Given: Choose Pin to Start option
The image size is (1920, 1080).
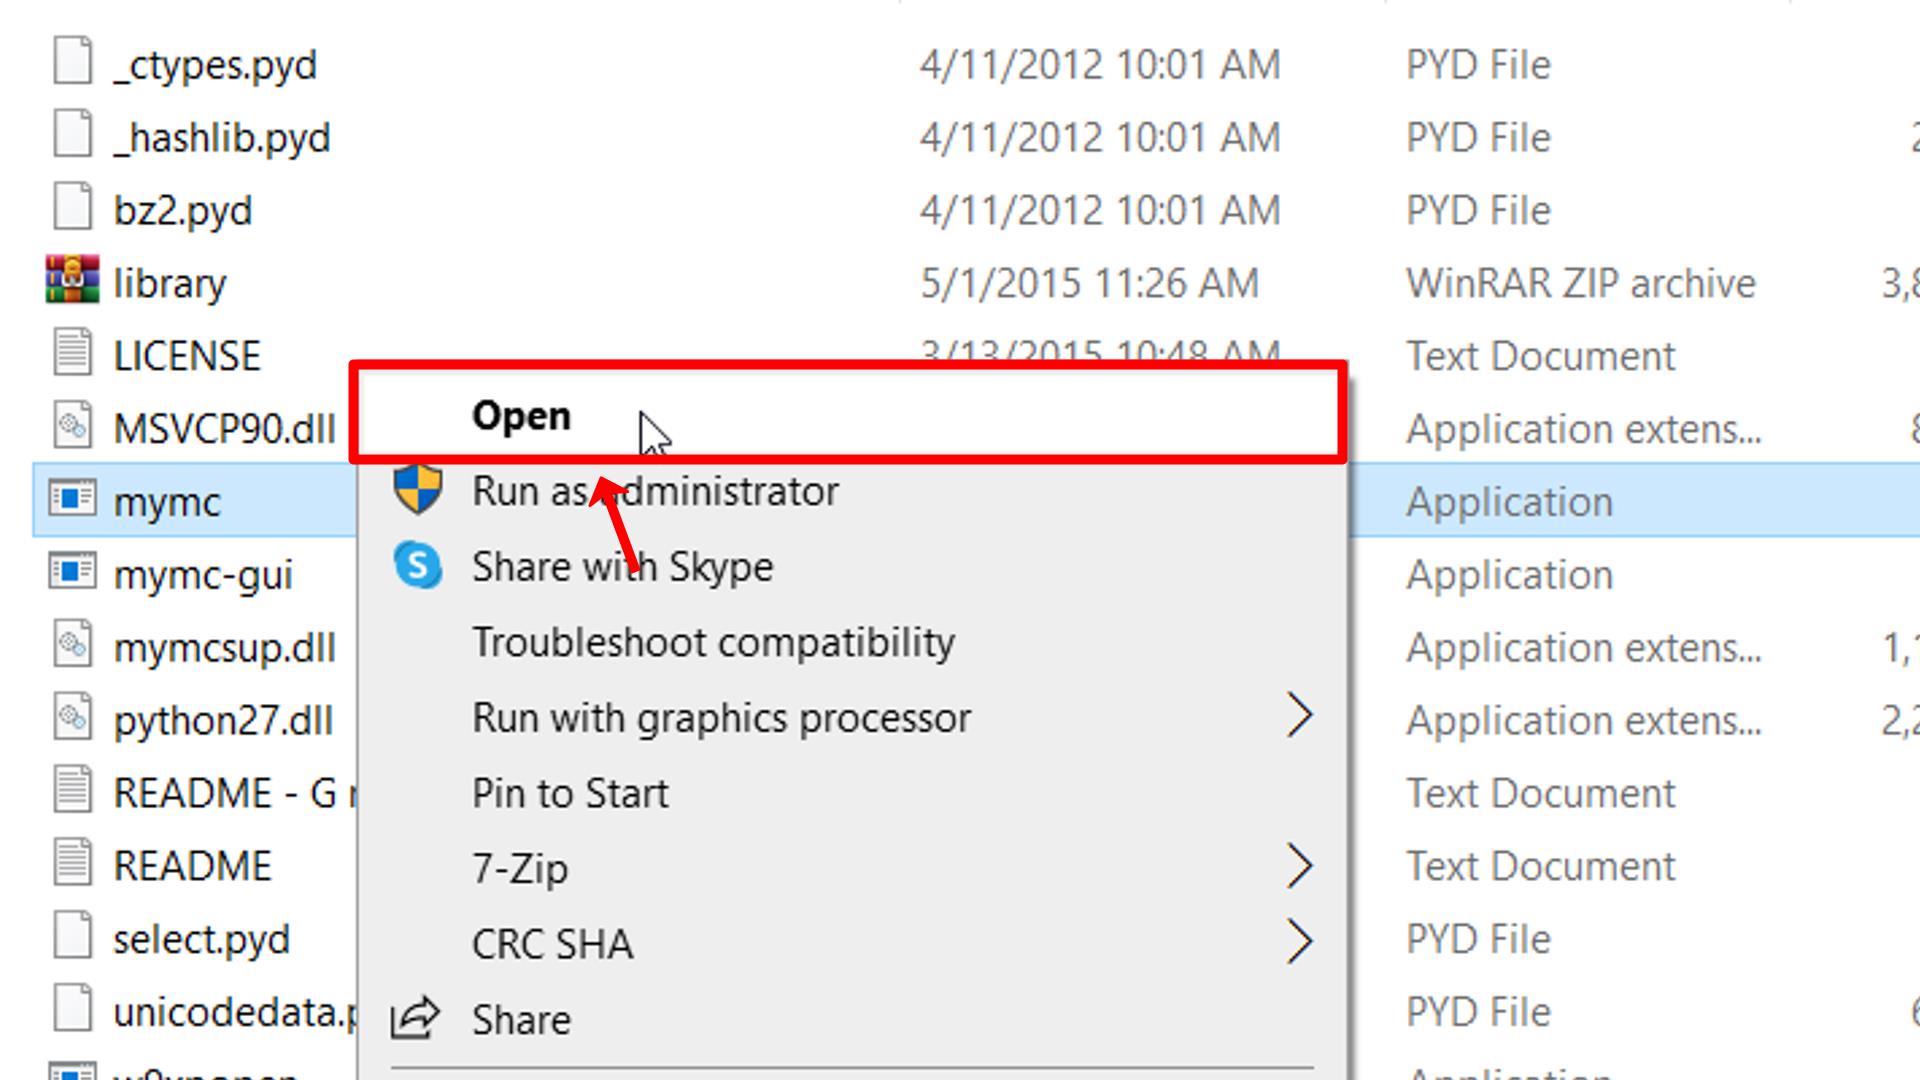Looking at the screenshot, I should click(x=570, y=794).
